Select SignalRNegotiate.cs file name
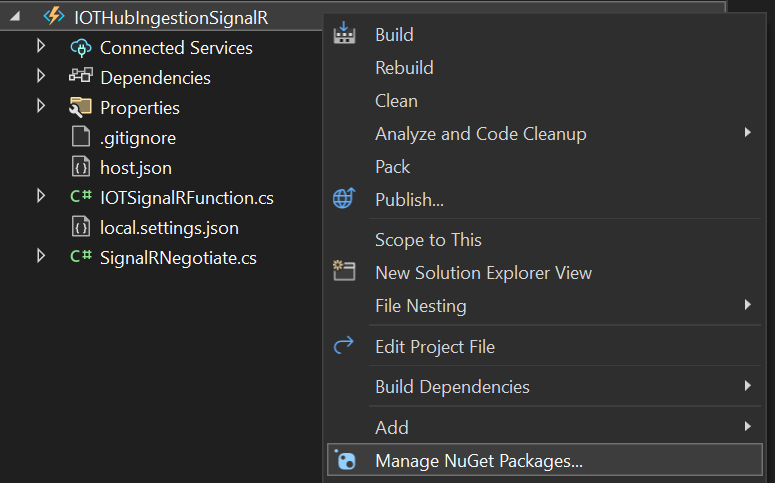The width and height of the screenshot is (775, 483). click(x=178, y=258)
